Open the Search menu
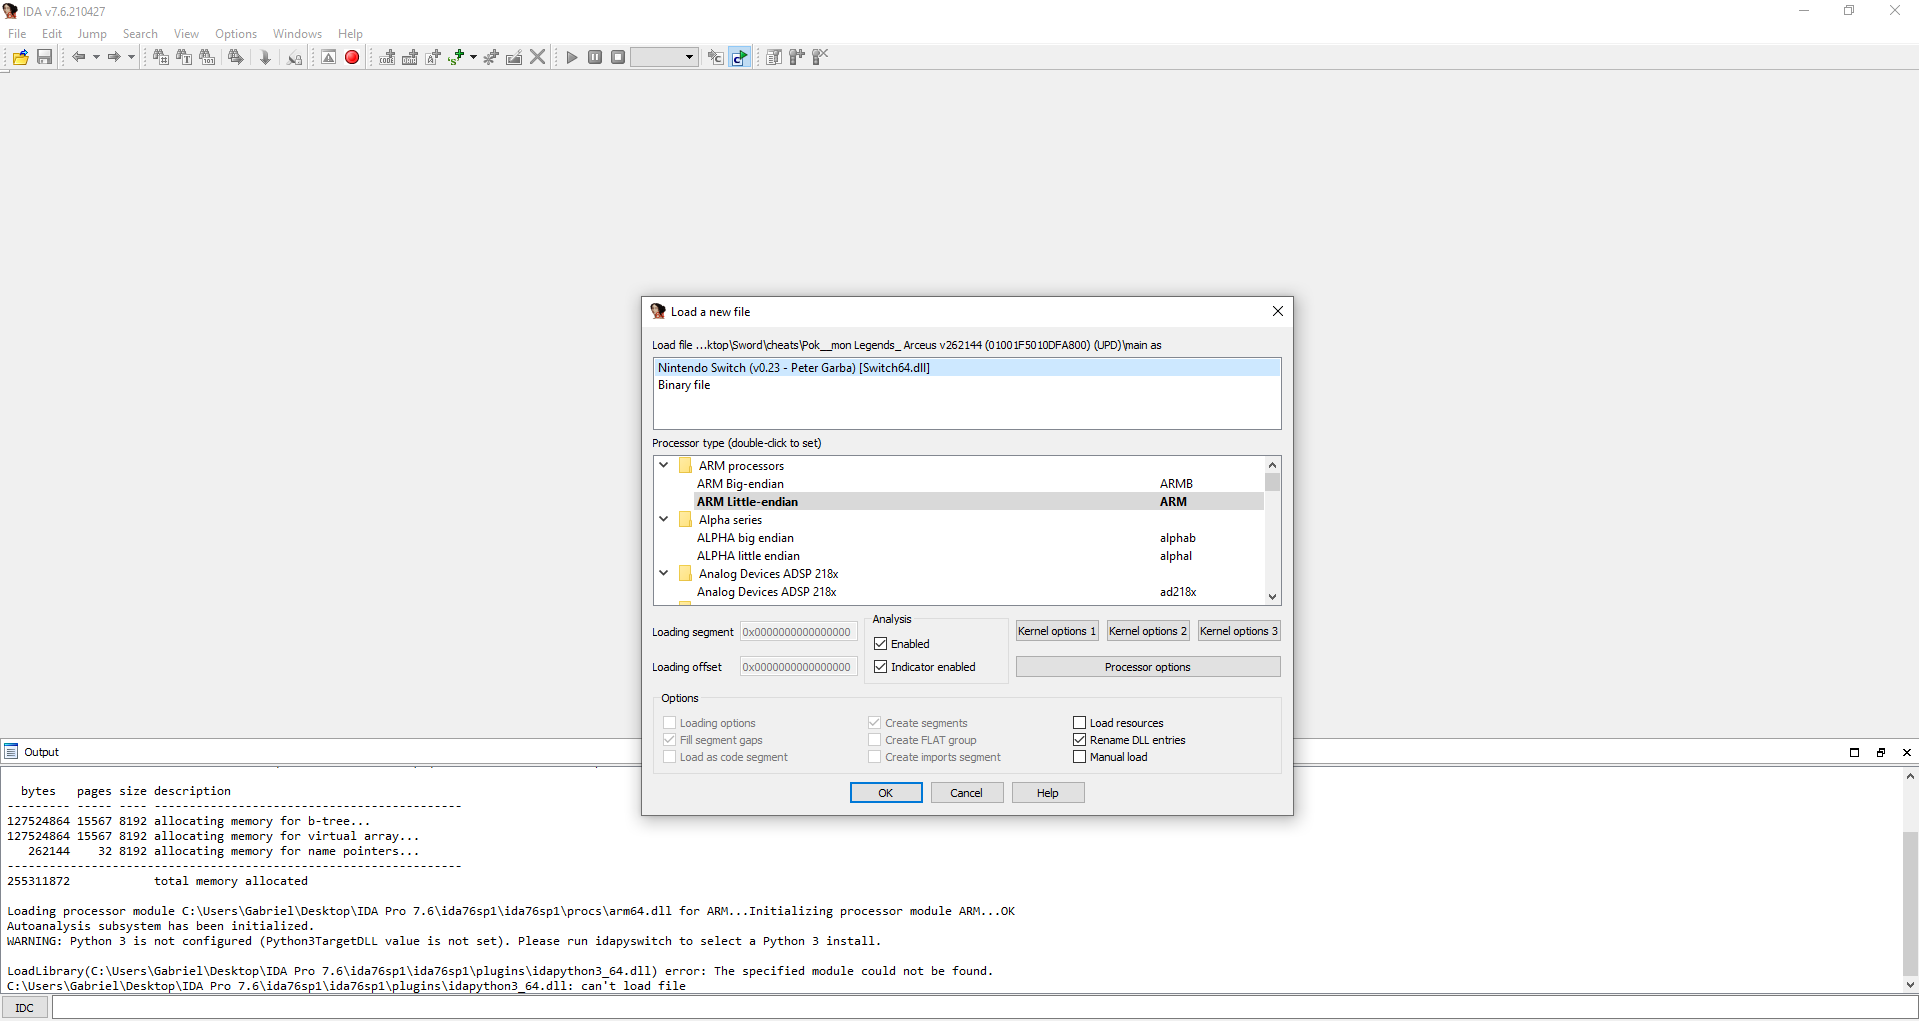This screenshot has height=1021, width=1919. click(x=140, y=34)
